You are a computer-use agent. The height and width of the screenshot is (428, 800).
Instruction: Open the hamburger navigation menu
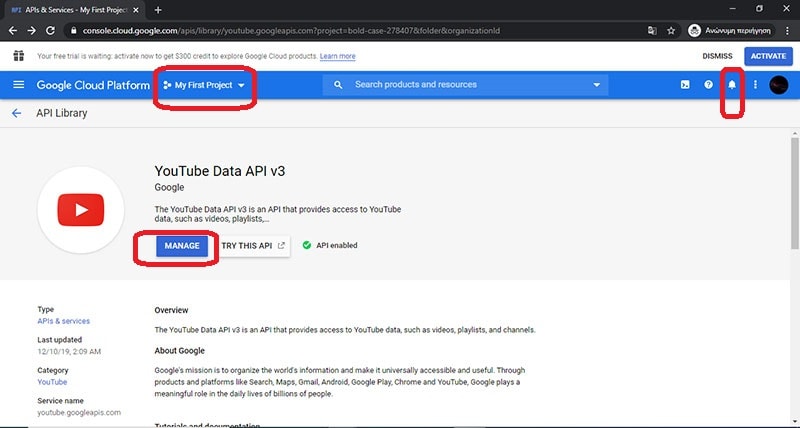point(18,85)
